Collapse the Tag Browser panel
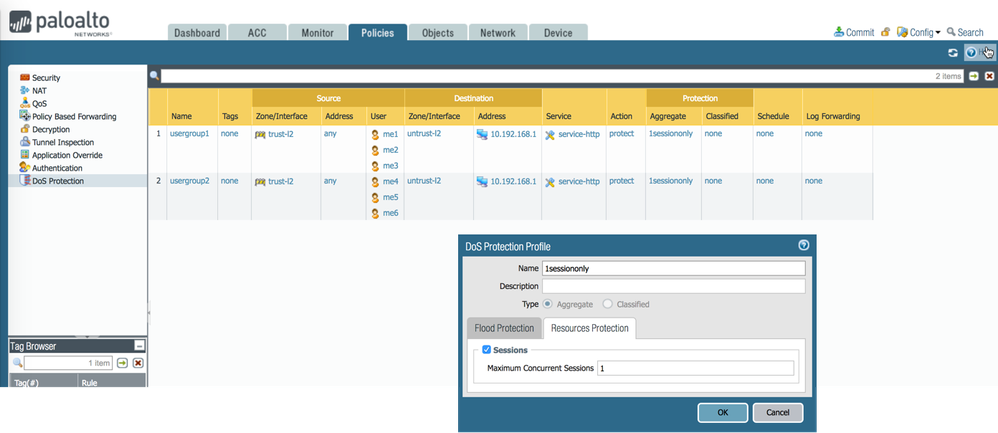The width and height of the screenshot is (998, 433). coord(140,345)
